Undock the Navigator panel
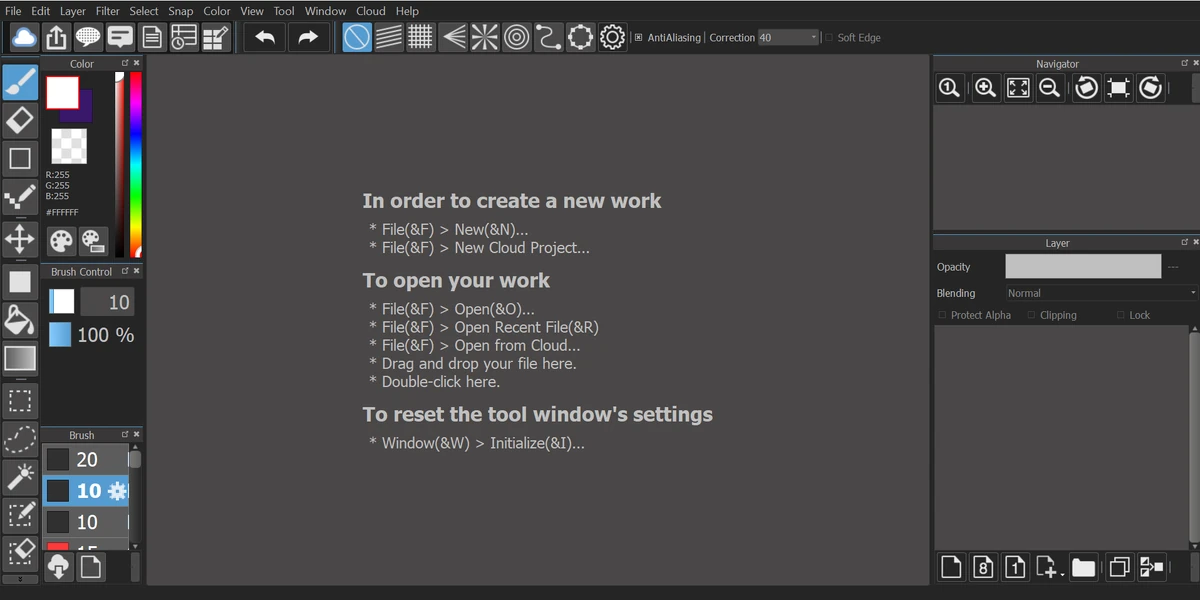Image resolution: width=1200 pixels, height=600 pixels. [1185, 63]
